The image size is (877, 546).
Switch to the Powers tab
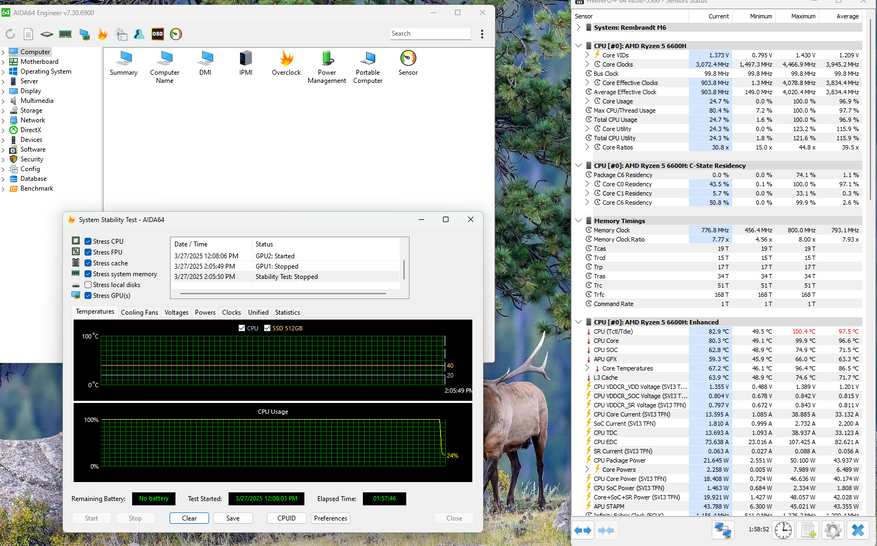coord(205,312)
